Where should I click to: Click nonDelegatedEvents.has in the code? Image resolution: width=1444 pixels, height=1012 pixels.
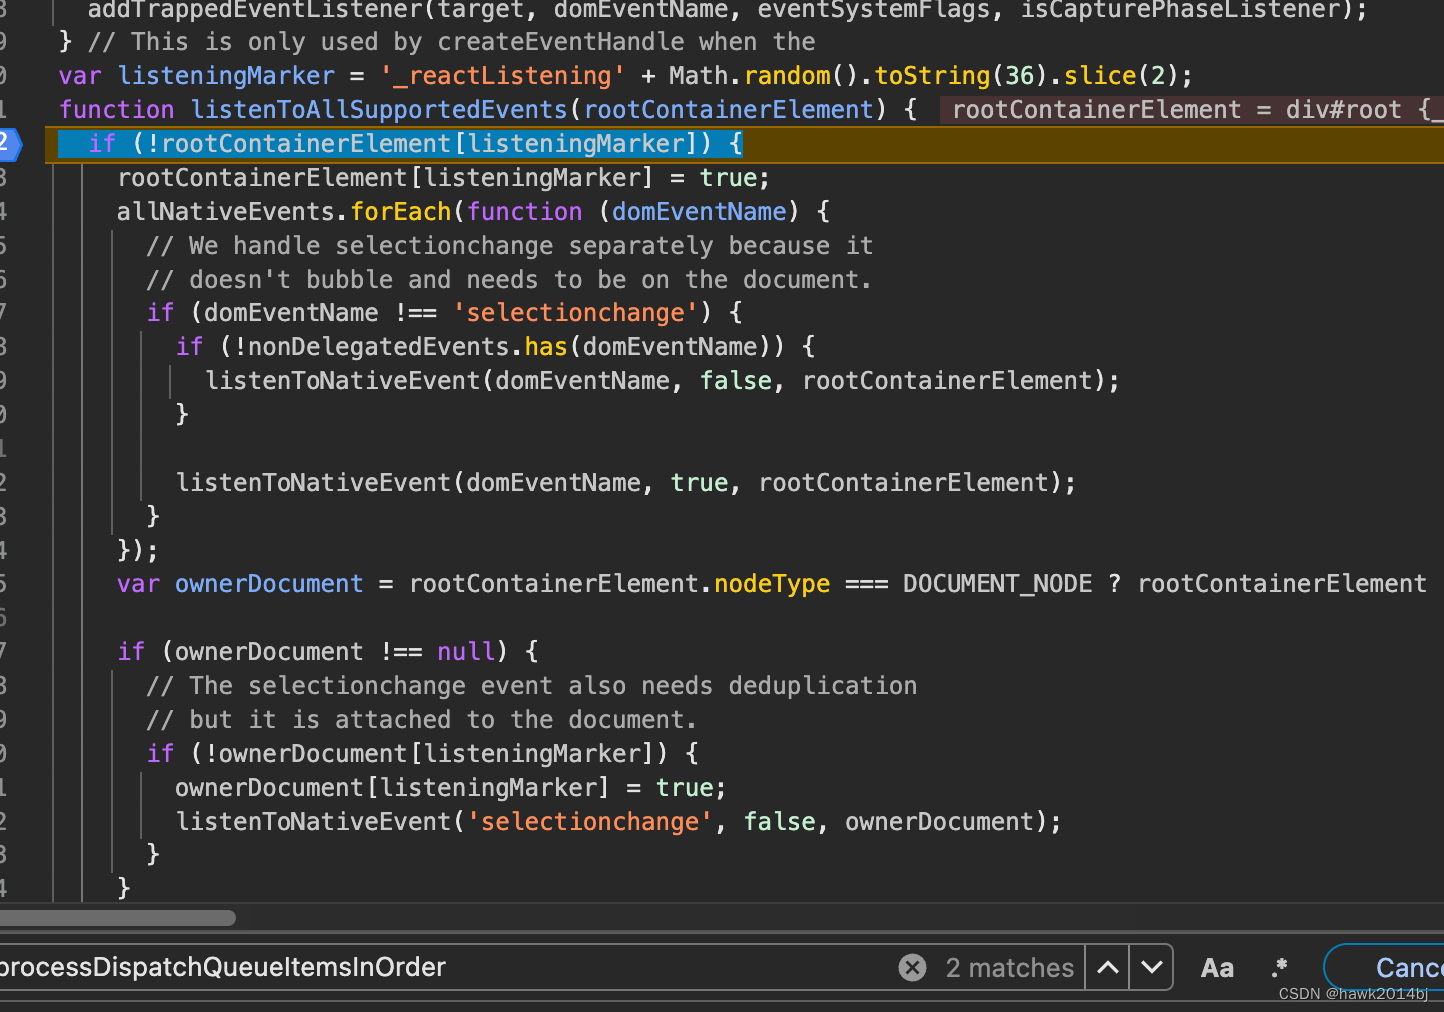[x=407, y=347]
